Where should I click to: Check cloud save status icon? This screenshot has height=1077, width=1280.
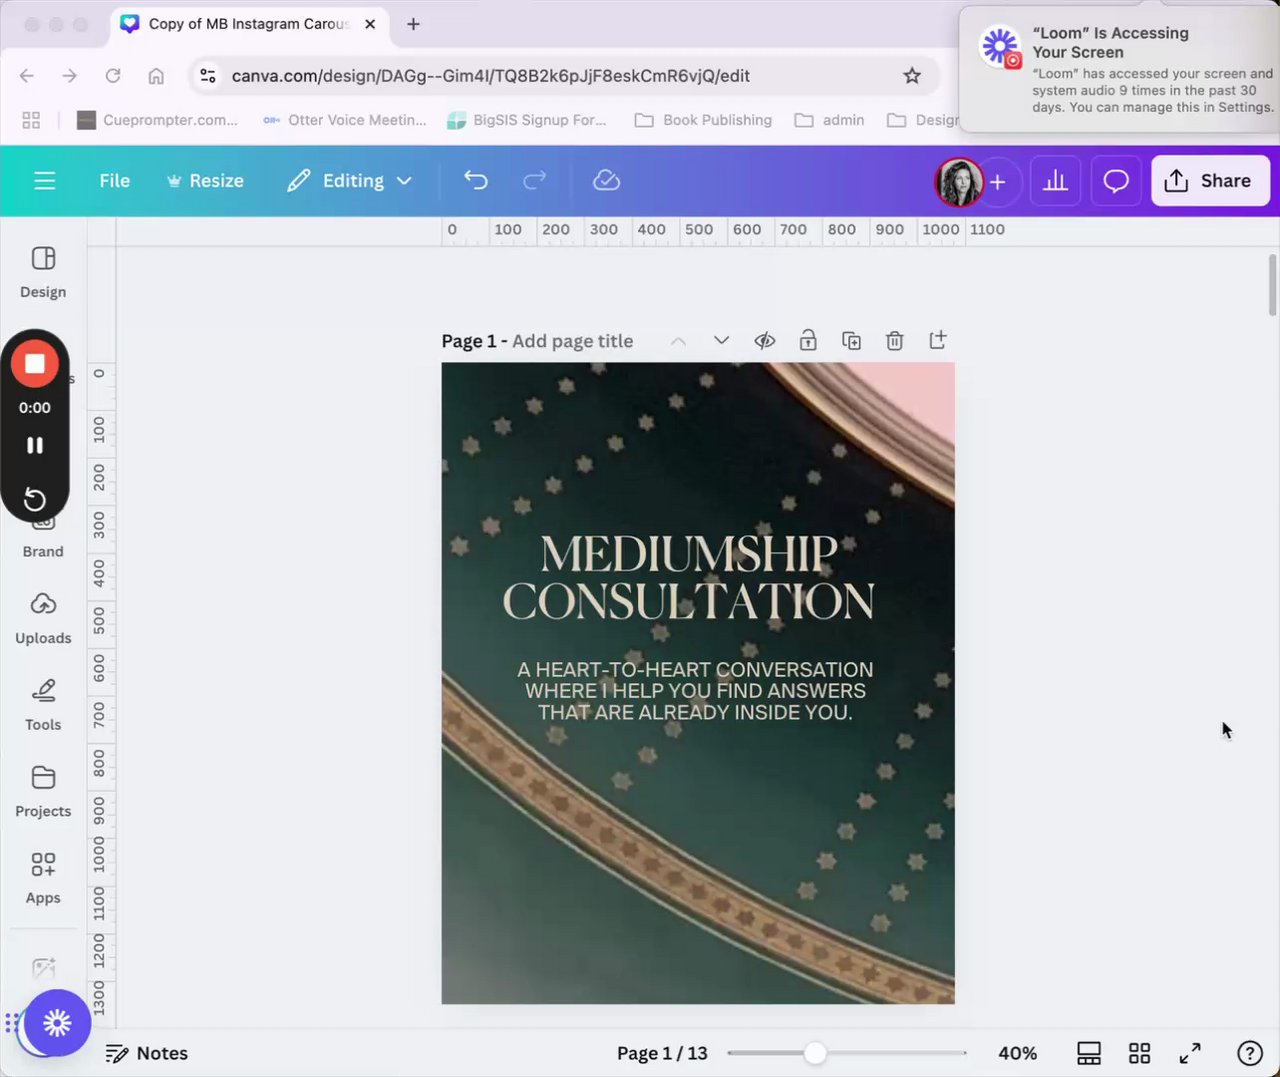click(x=606, y=181)
